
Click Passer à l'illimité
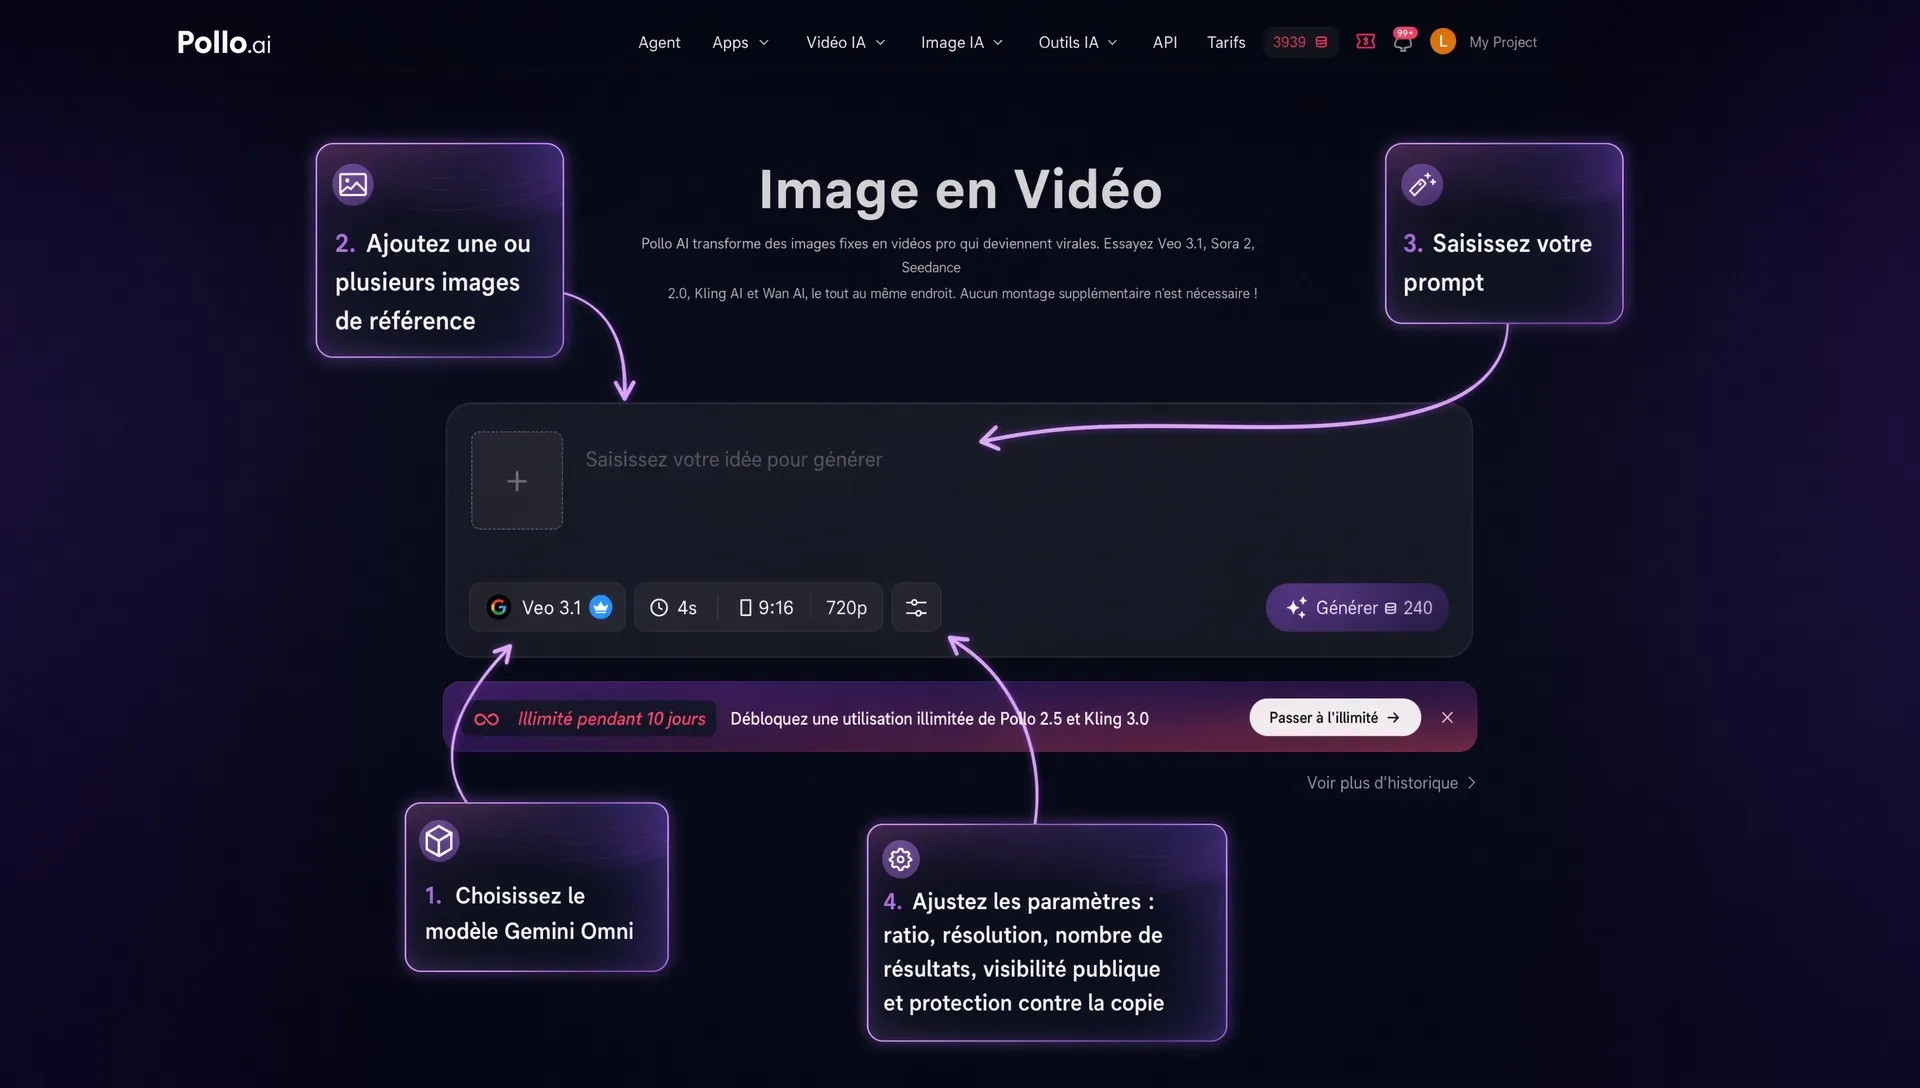pos(1335,717)
